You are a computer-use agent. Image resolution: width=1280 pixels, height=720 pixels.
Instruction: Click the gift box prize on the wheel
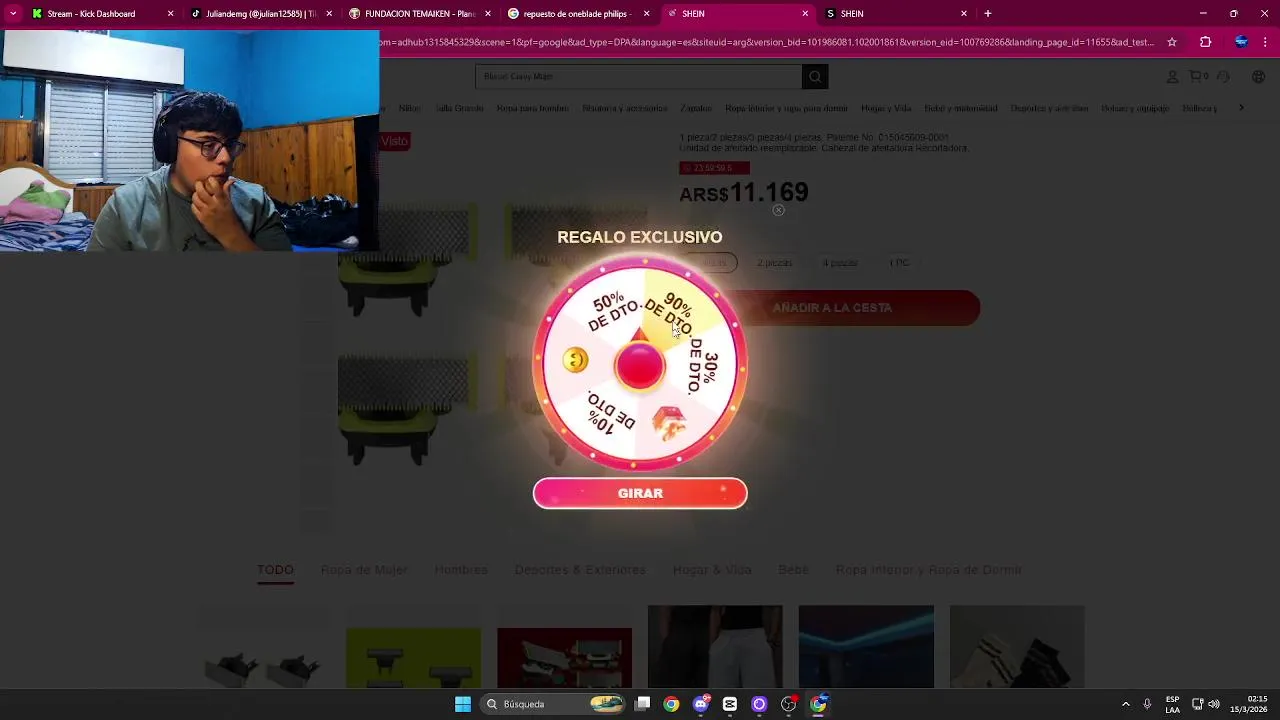669,422
